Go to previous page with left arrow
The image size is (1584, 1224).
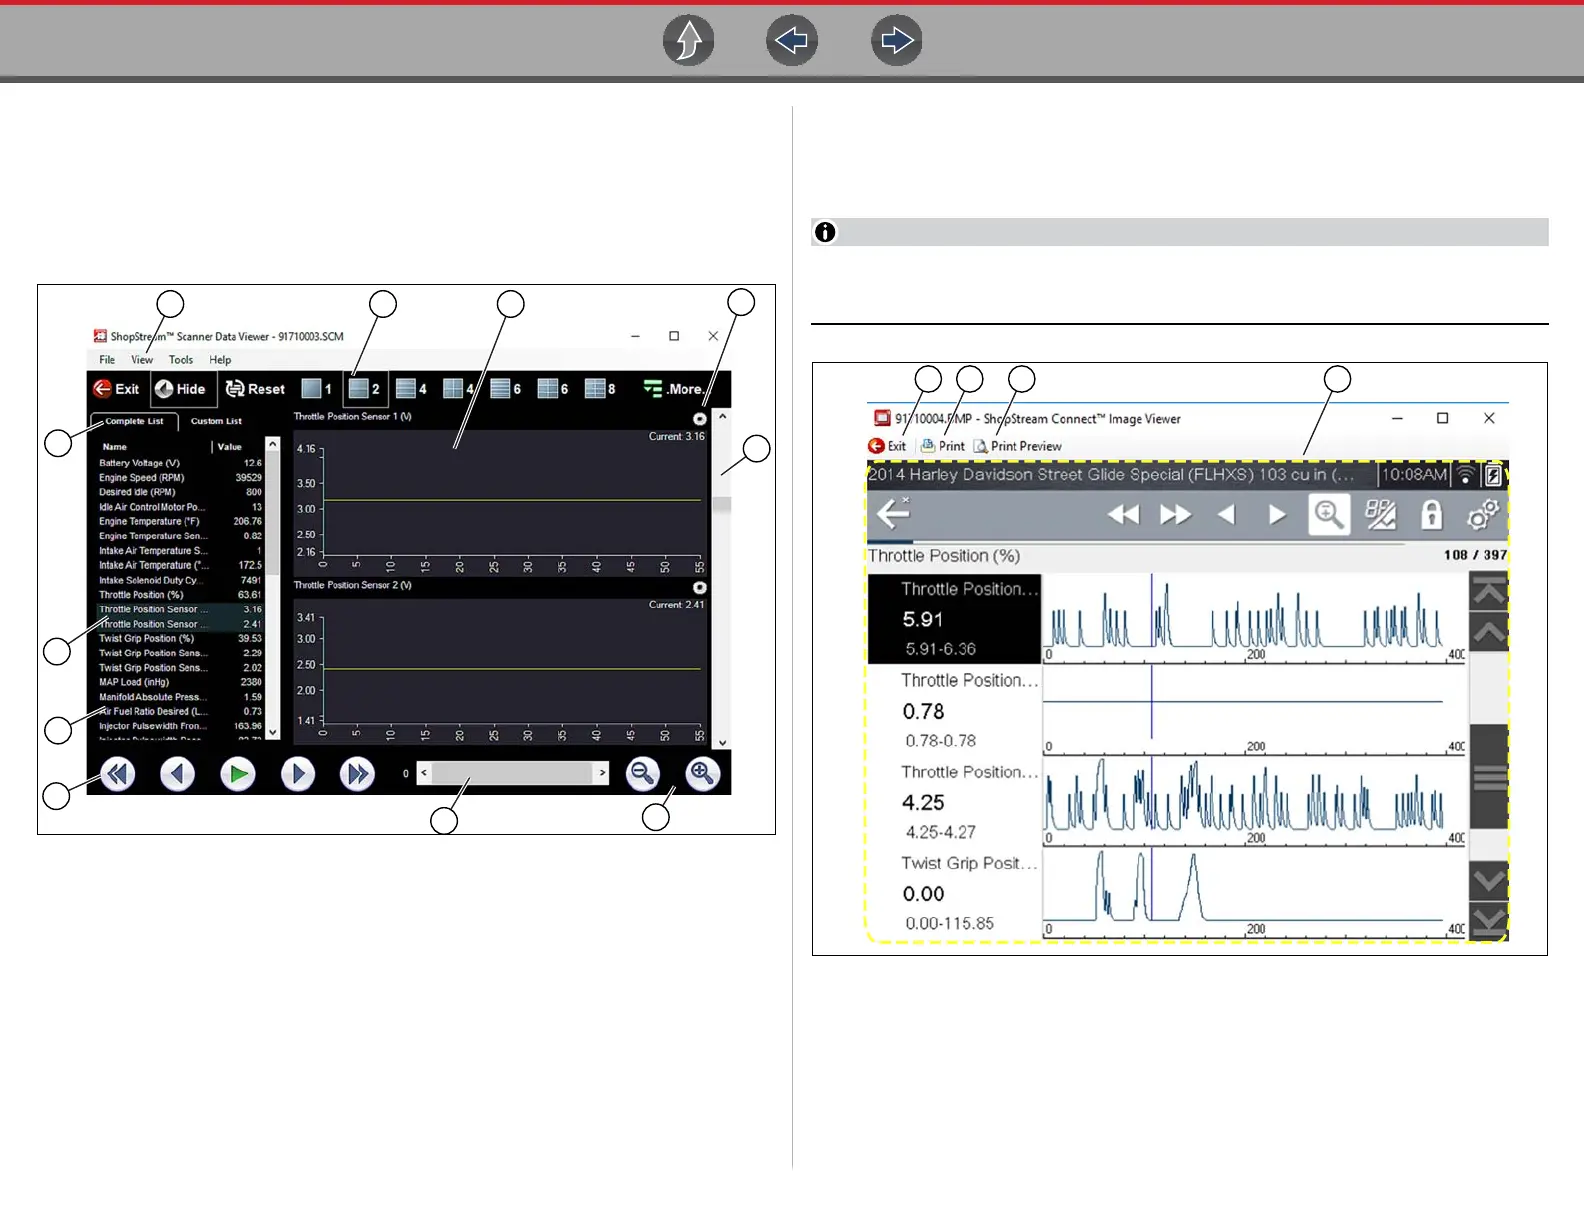792,41
